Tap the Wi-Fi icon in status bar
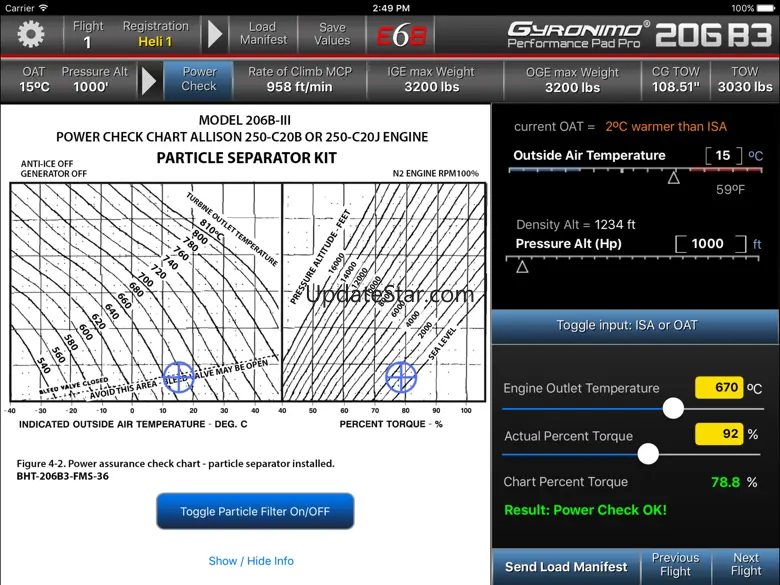 coord(44,8)
